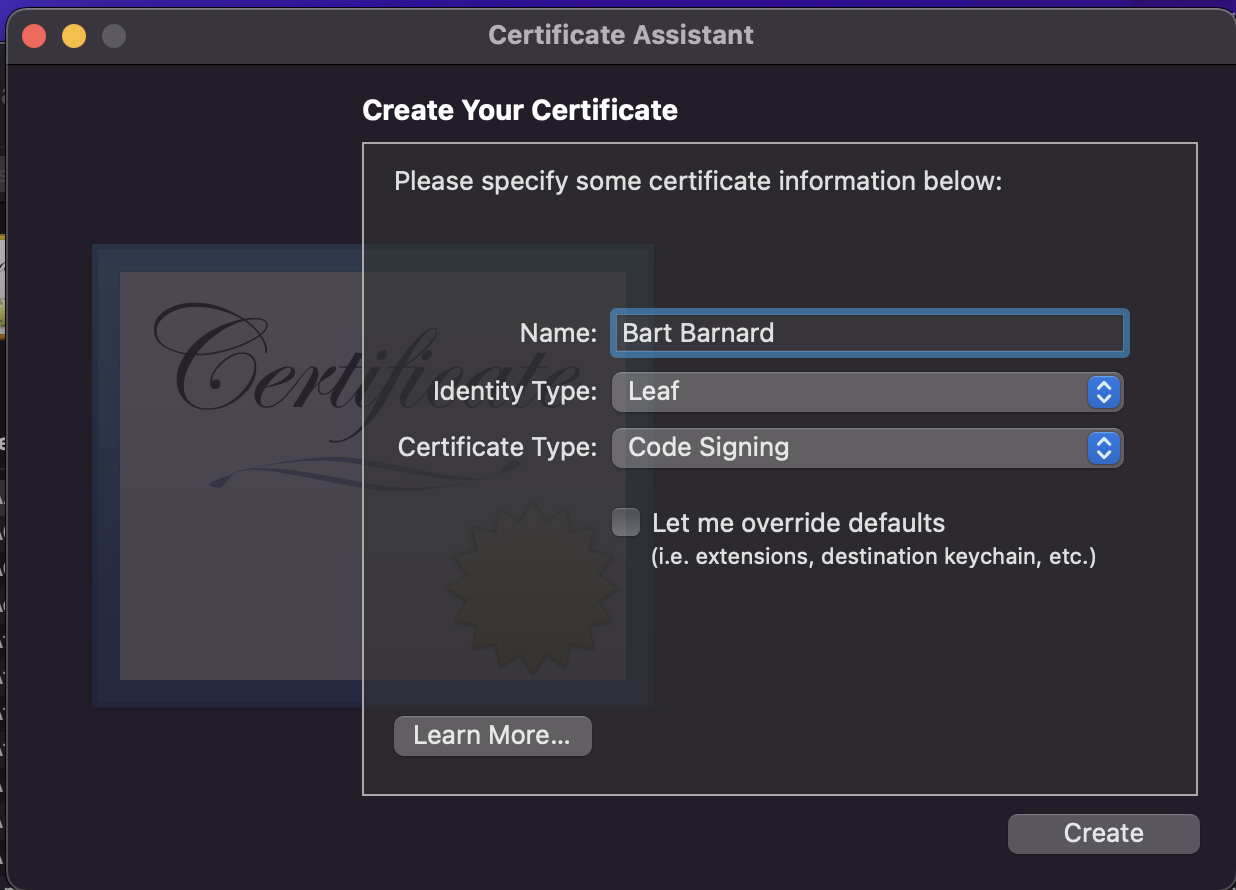This screenshot has width=1236, height=890.
Task: Click the Name: field label
Action: [x=558, y=333]
